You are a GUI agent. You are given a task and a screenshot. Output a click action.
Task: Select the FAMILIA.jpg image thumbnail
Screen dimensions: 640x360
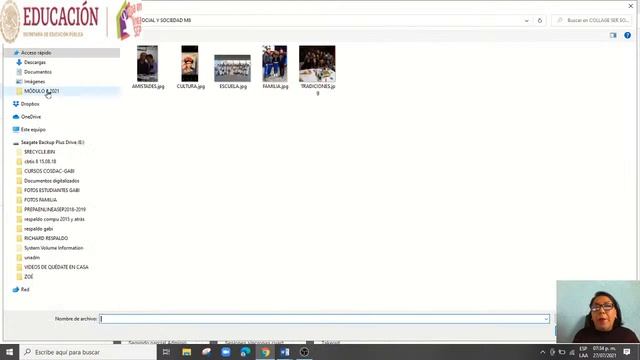[275, 64]
